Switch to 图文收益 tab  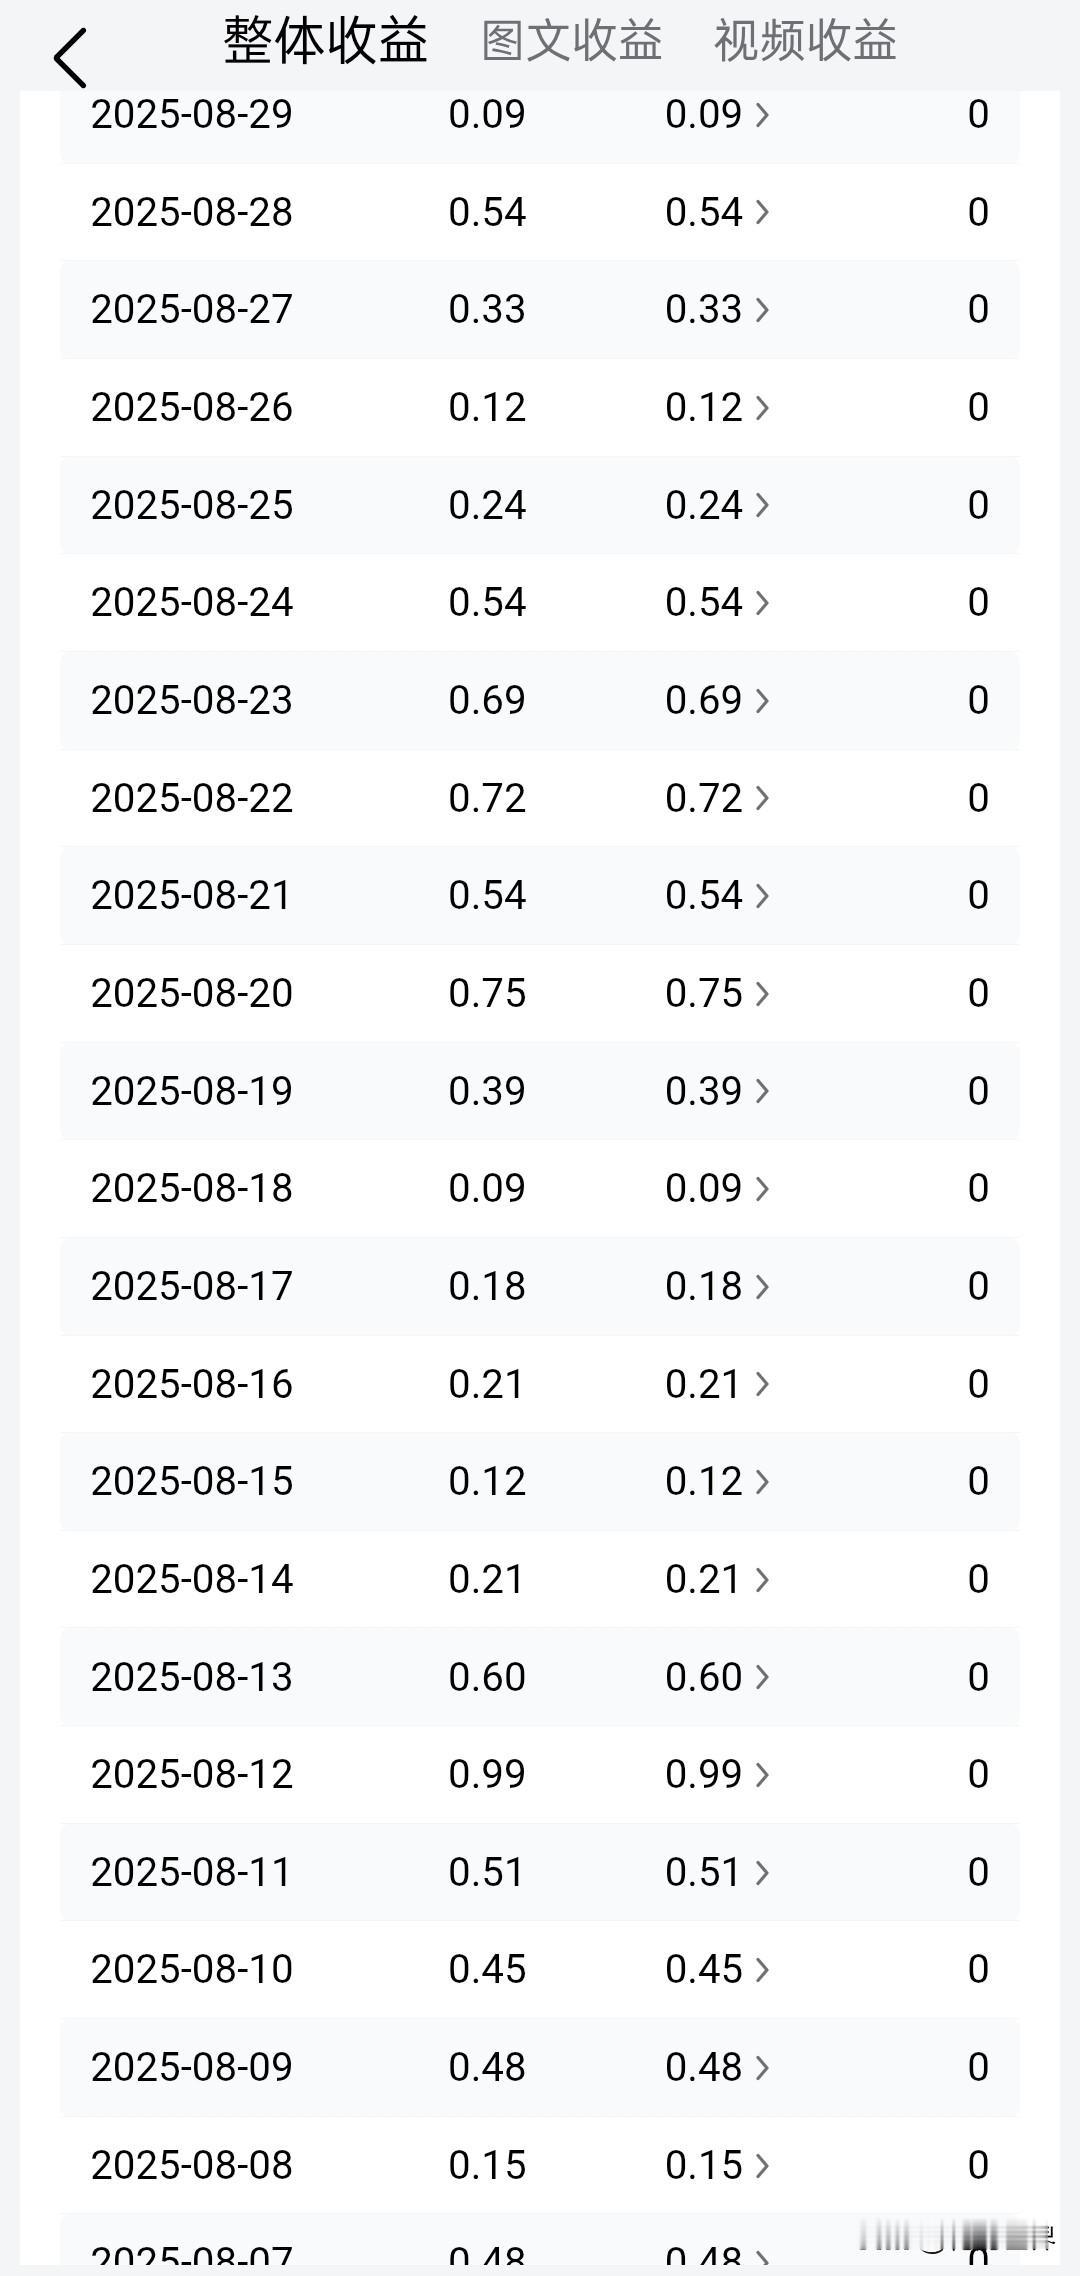572,41
